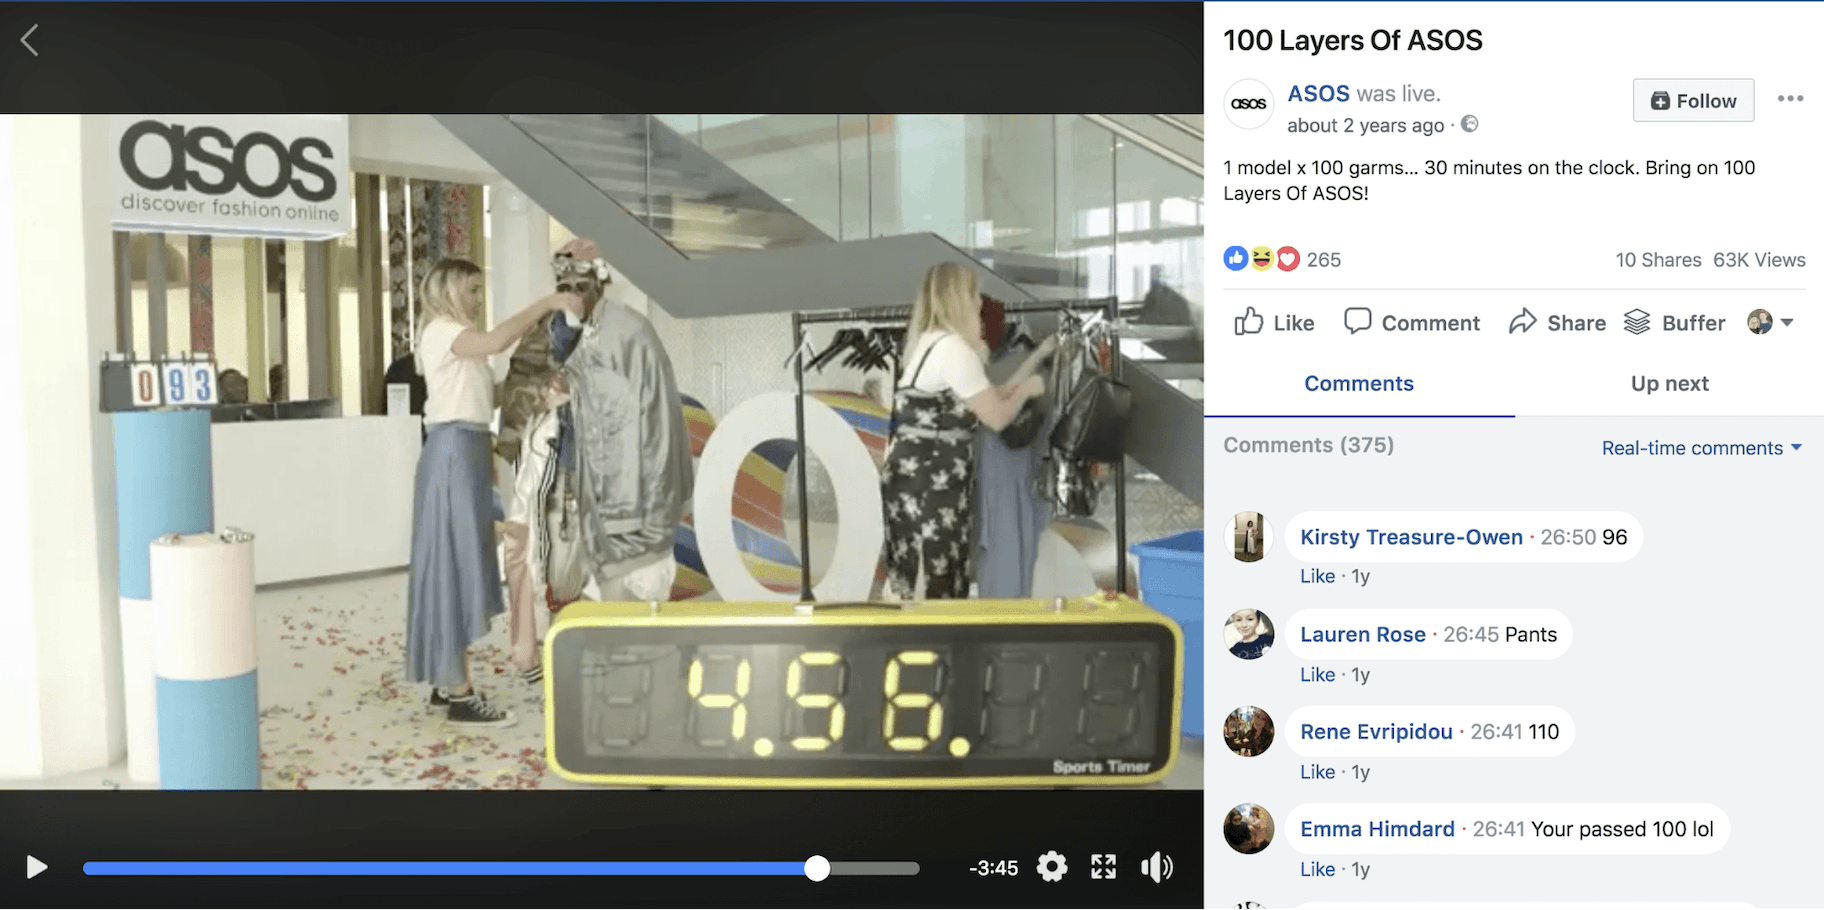Click the play button on the video
The image size is (1824, 910).
tap(37, 867)
